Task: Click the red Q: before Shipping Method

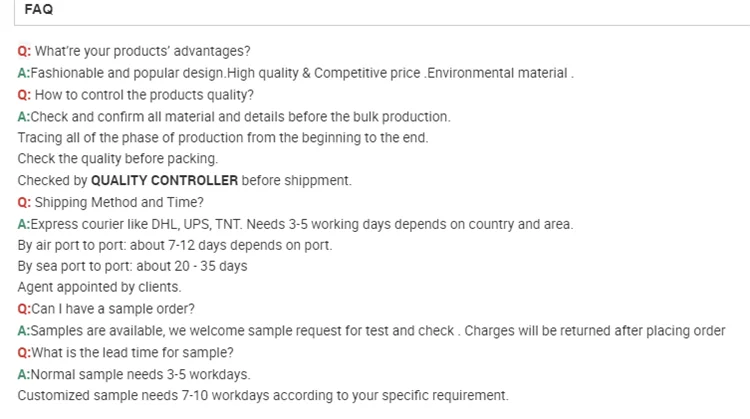Action: pos(24,202)
